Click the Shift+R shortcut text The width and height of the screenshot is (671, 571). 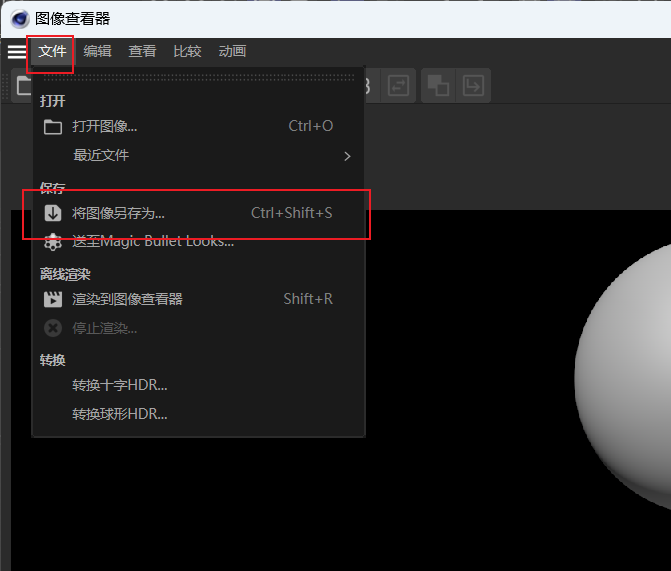pos(308,299)
